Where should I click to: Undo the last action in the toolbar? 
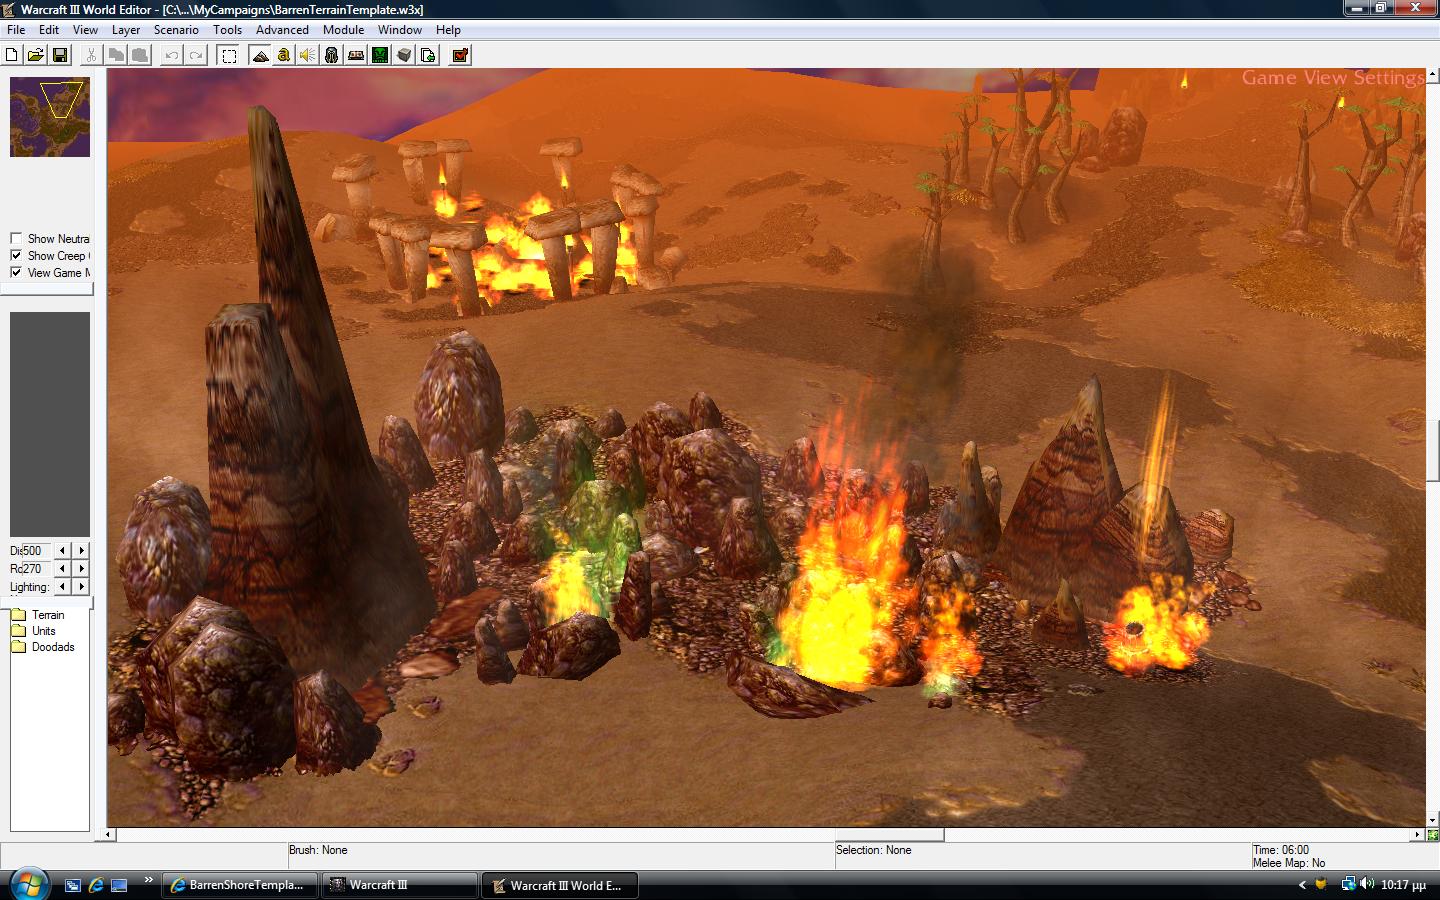pyautogui.click(x=172, y=55)
